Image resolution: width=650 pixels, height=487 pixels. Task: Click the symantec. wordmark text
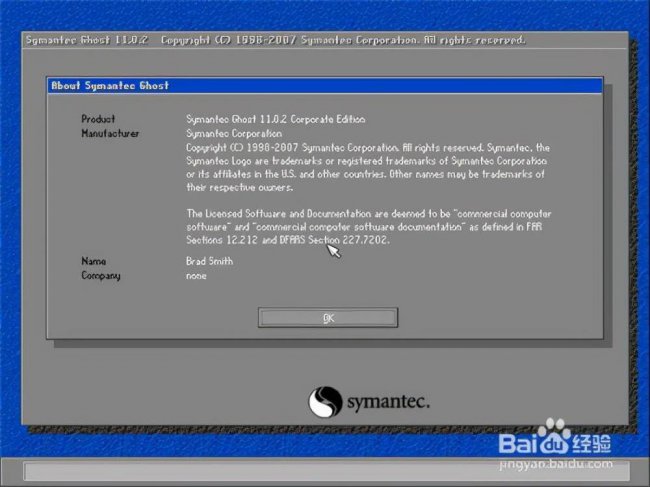[x=388, y=402]
